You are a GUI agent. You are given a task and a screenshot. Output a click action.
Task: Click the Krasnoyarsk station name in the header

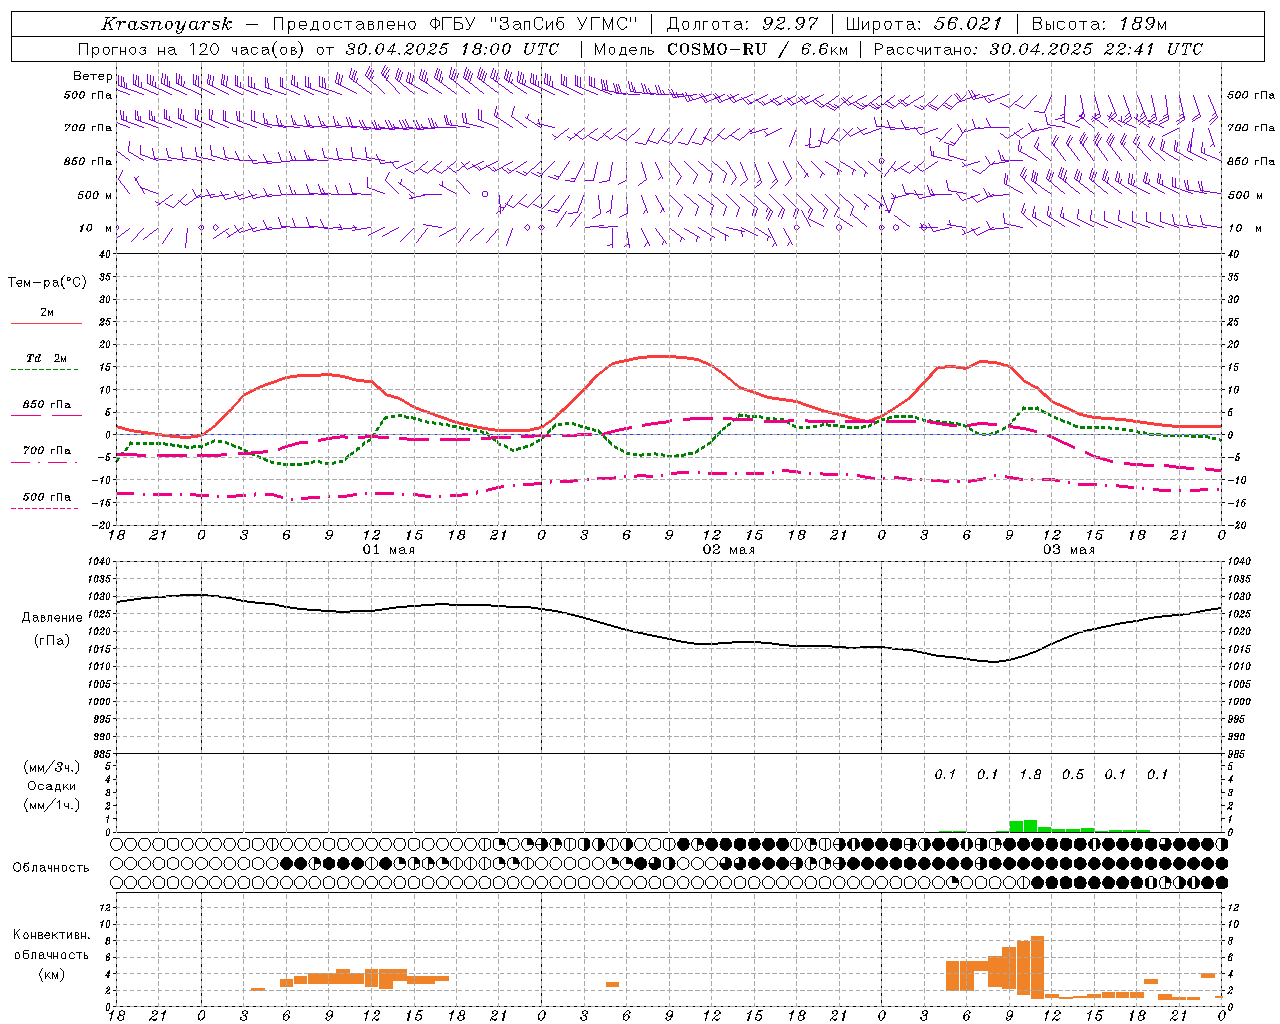(x=167, y=24)
